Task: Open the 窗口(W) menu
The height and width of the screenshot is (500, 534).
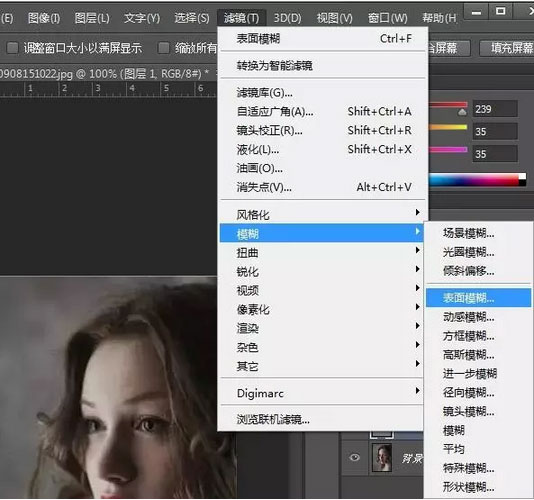Action: (388, 18)
